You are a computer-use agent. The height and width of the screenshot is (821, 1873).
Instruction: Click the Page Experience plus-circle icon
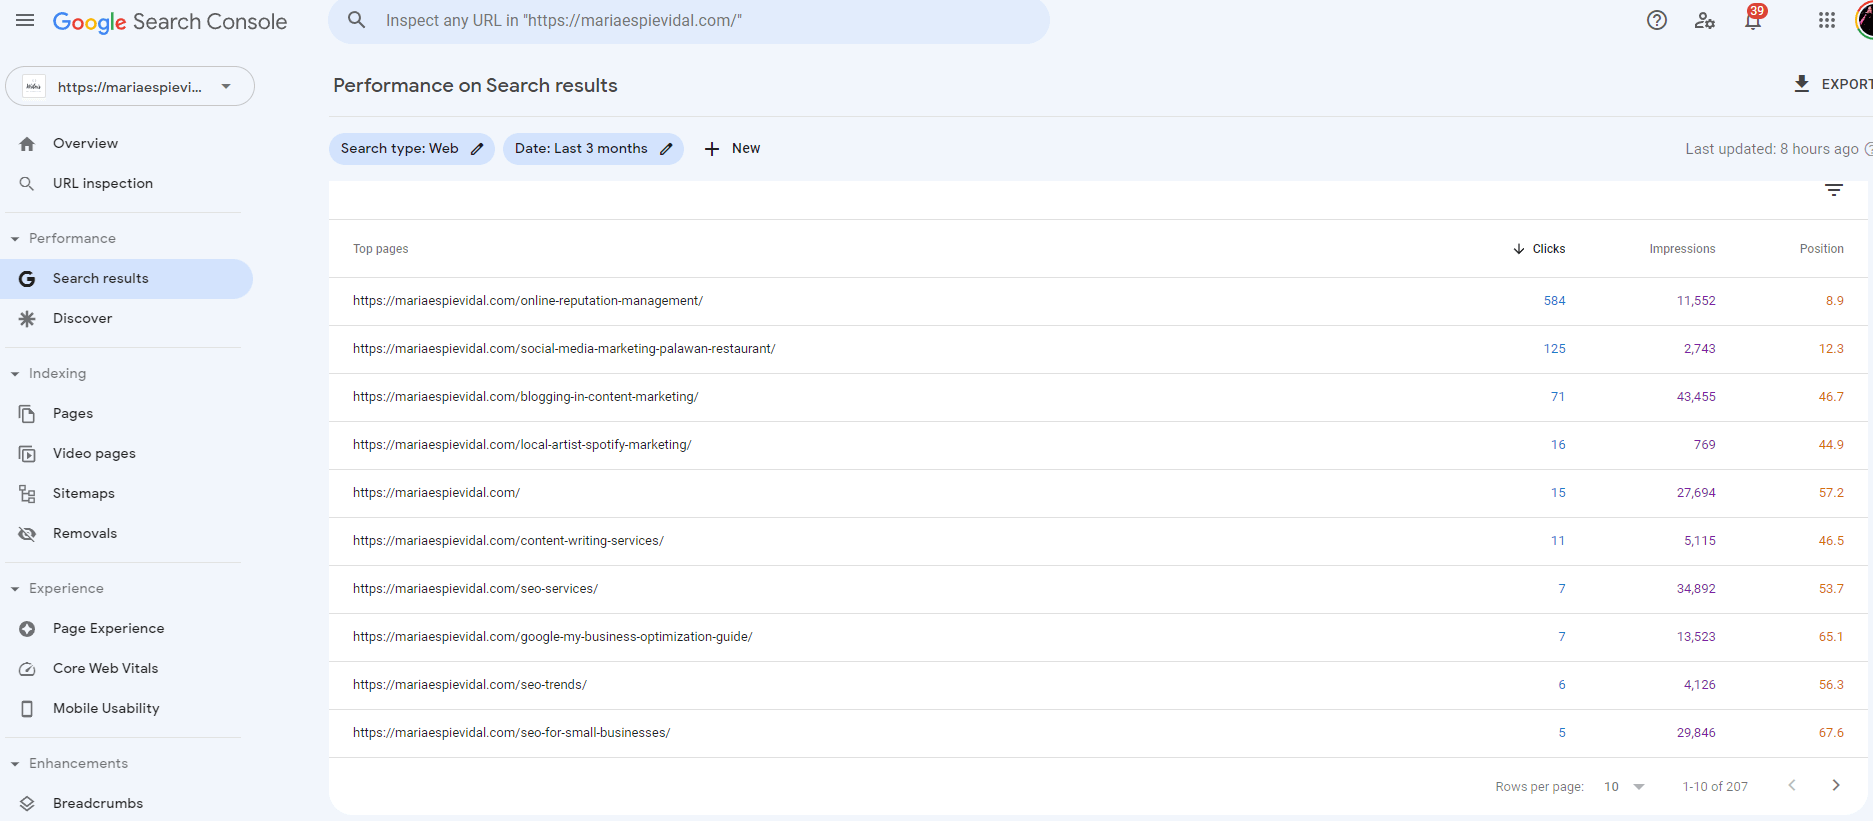click(27, 629)
